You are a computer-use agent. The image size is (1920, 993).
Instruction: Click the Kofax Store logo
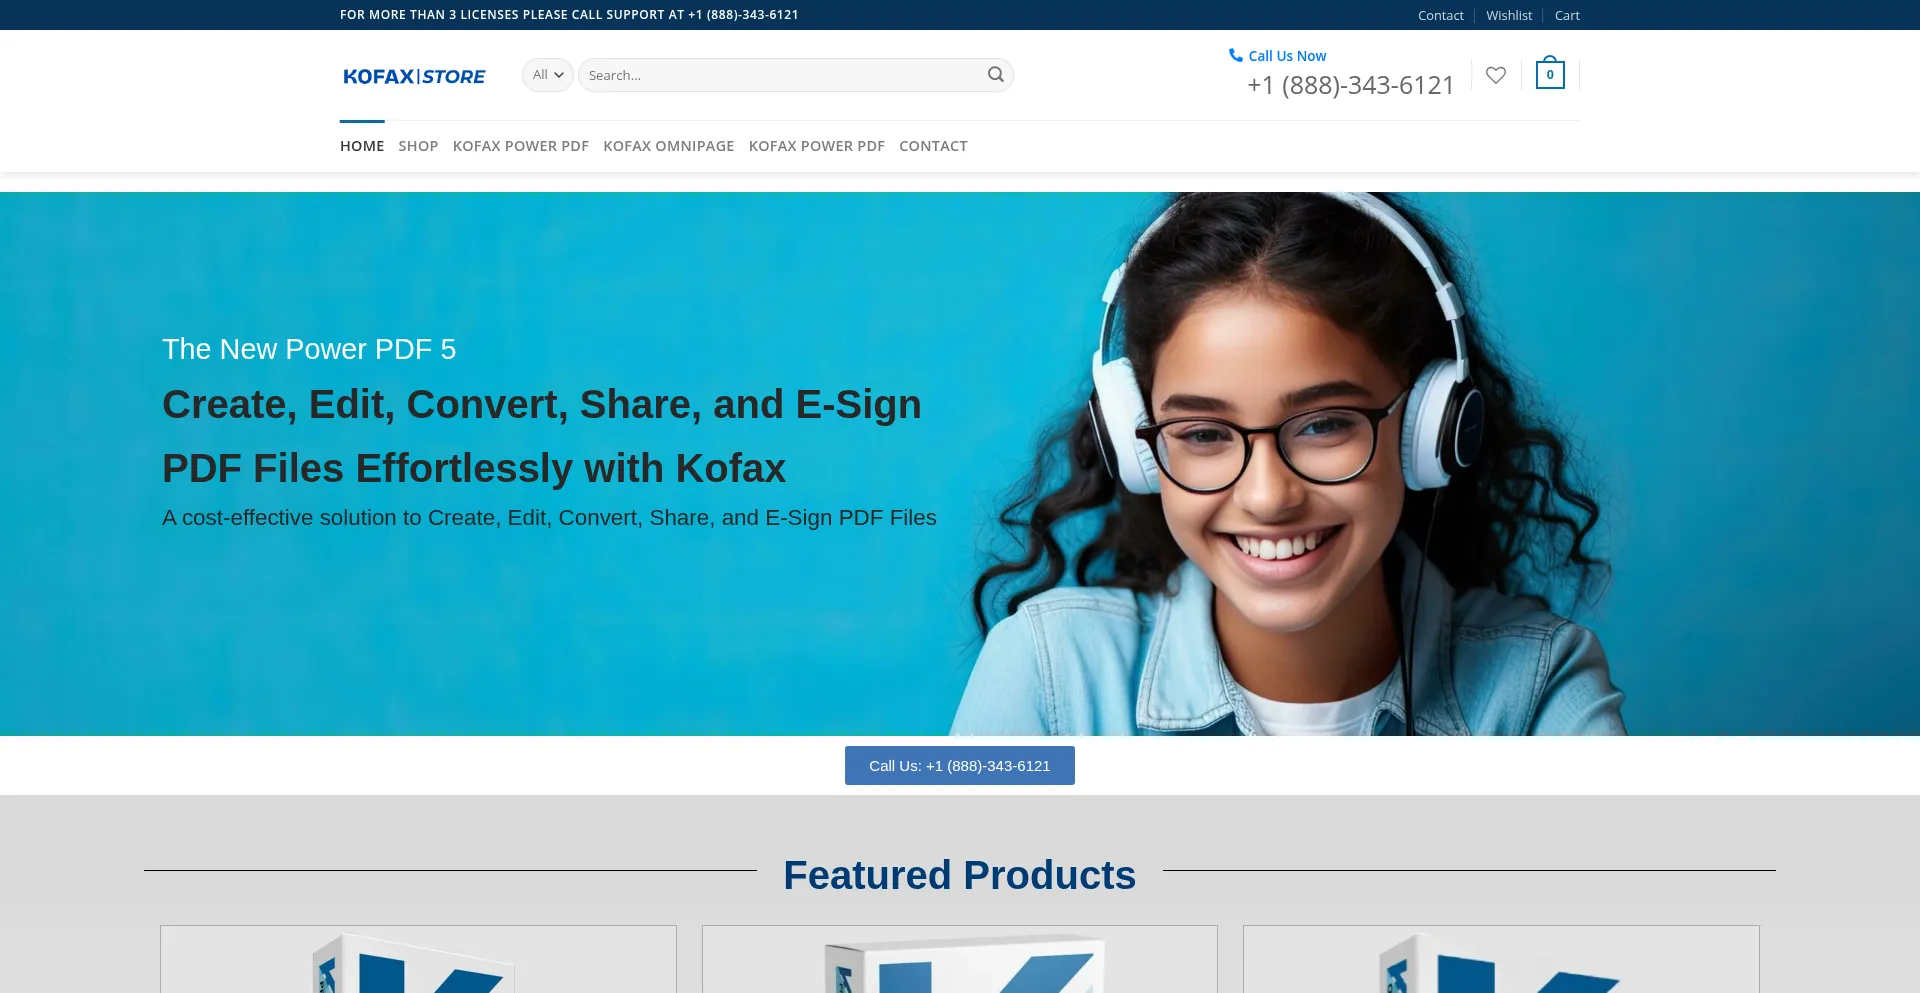tap(414, 76)
